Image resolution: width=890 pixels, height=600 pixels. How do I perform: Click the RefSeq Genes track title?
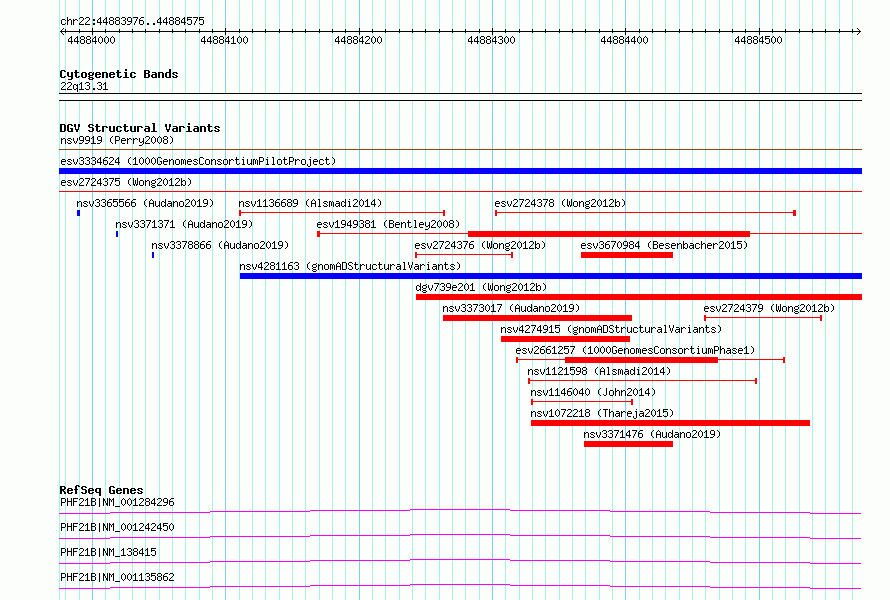click(x=101, y=490)
